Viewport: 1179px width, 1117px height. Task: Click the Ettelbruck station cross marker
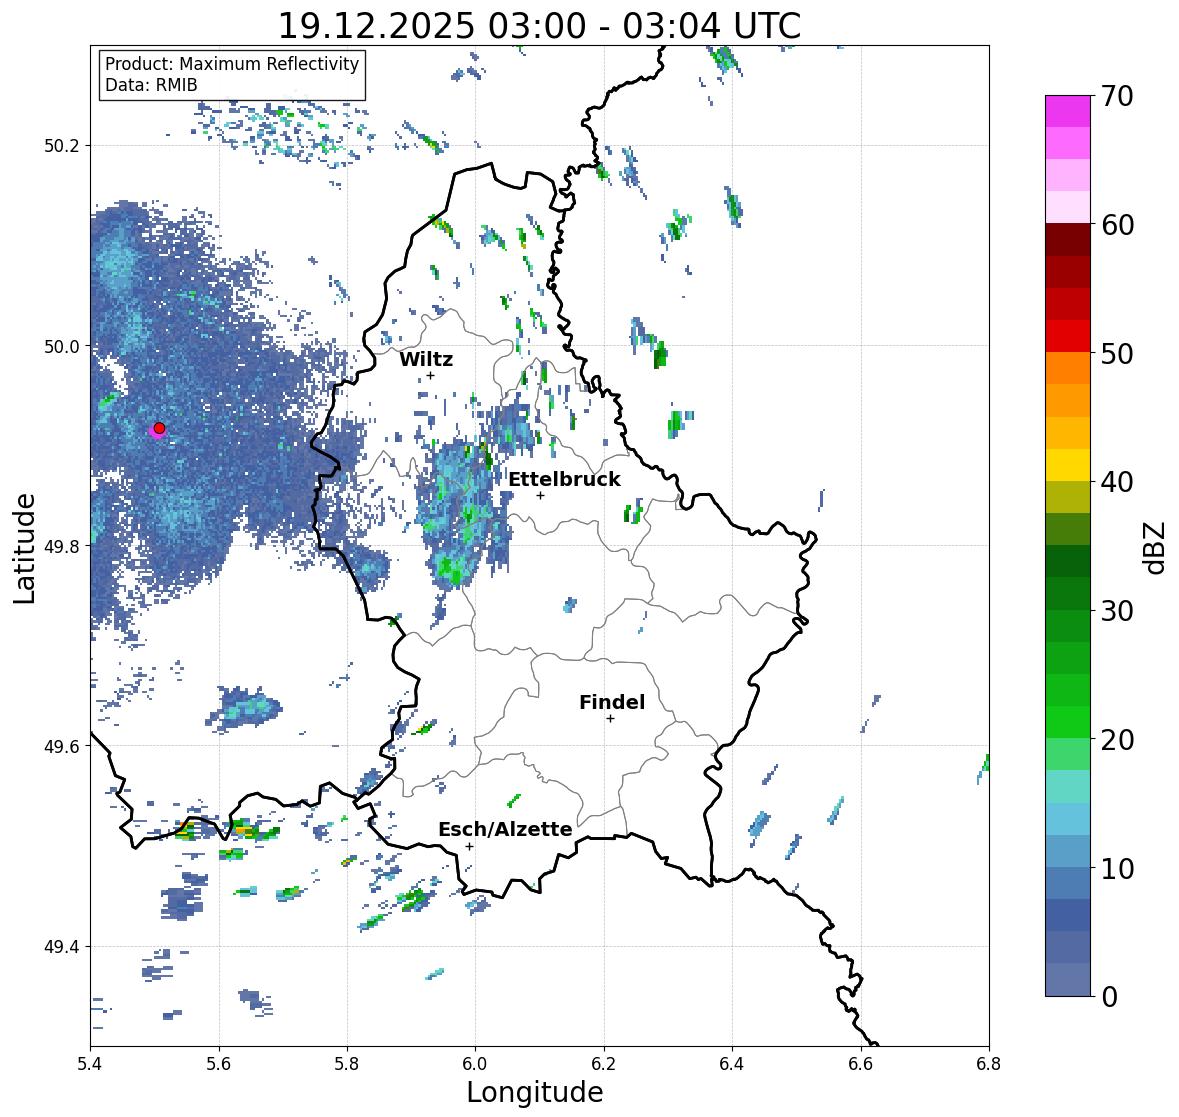tap(540, 495)
